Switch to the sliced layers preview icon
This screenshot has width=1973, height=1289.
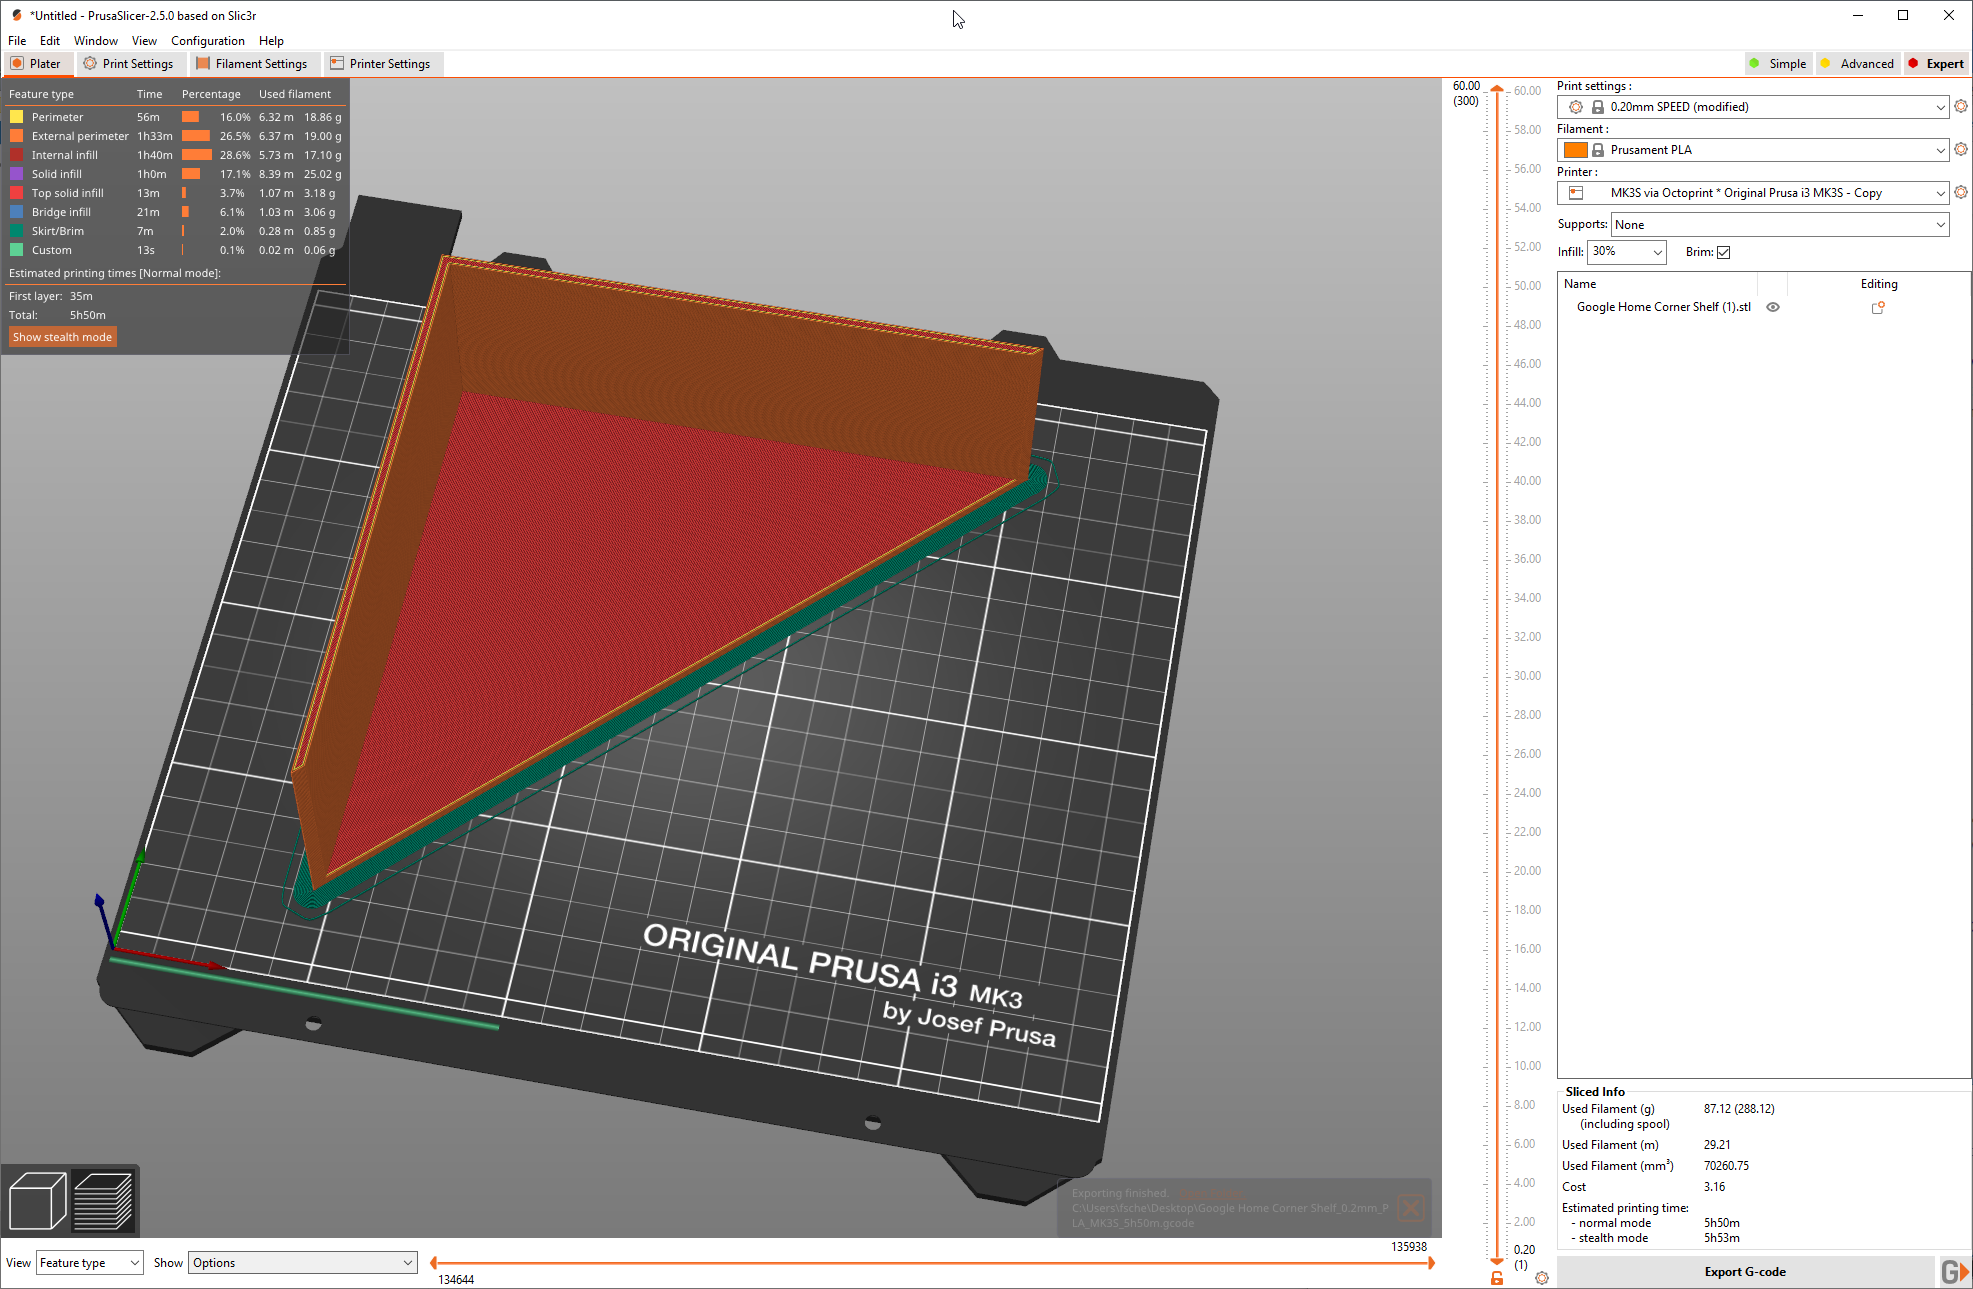(x=103, y=1201)
